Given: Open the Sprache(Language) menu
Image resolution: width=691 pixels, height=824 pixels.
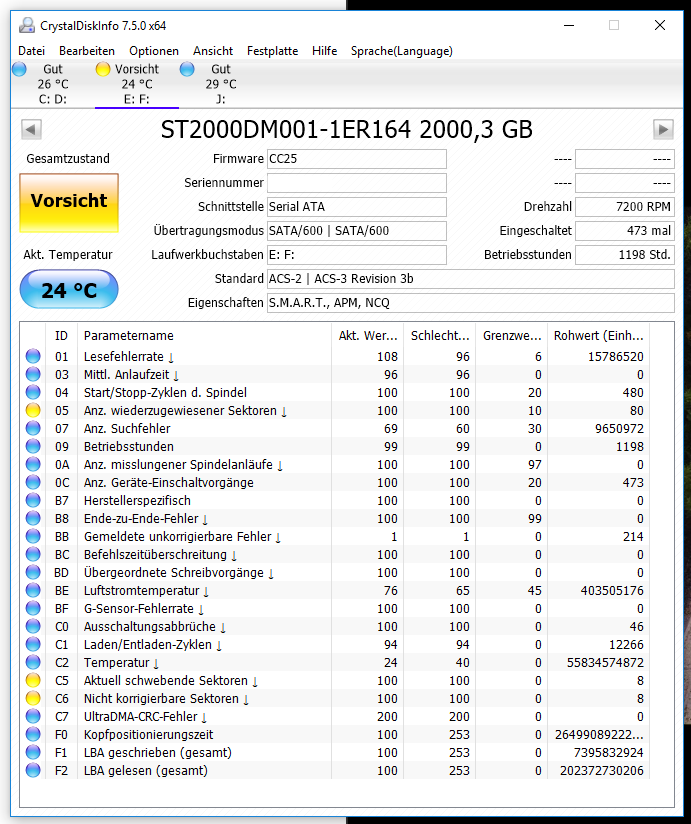Looking at the screenshot, I should (401, 51).
